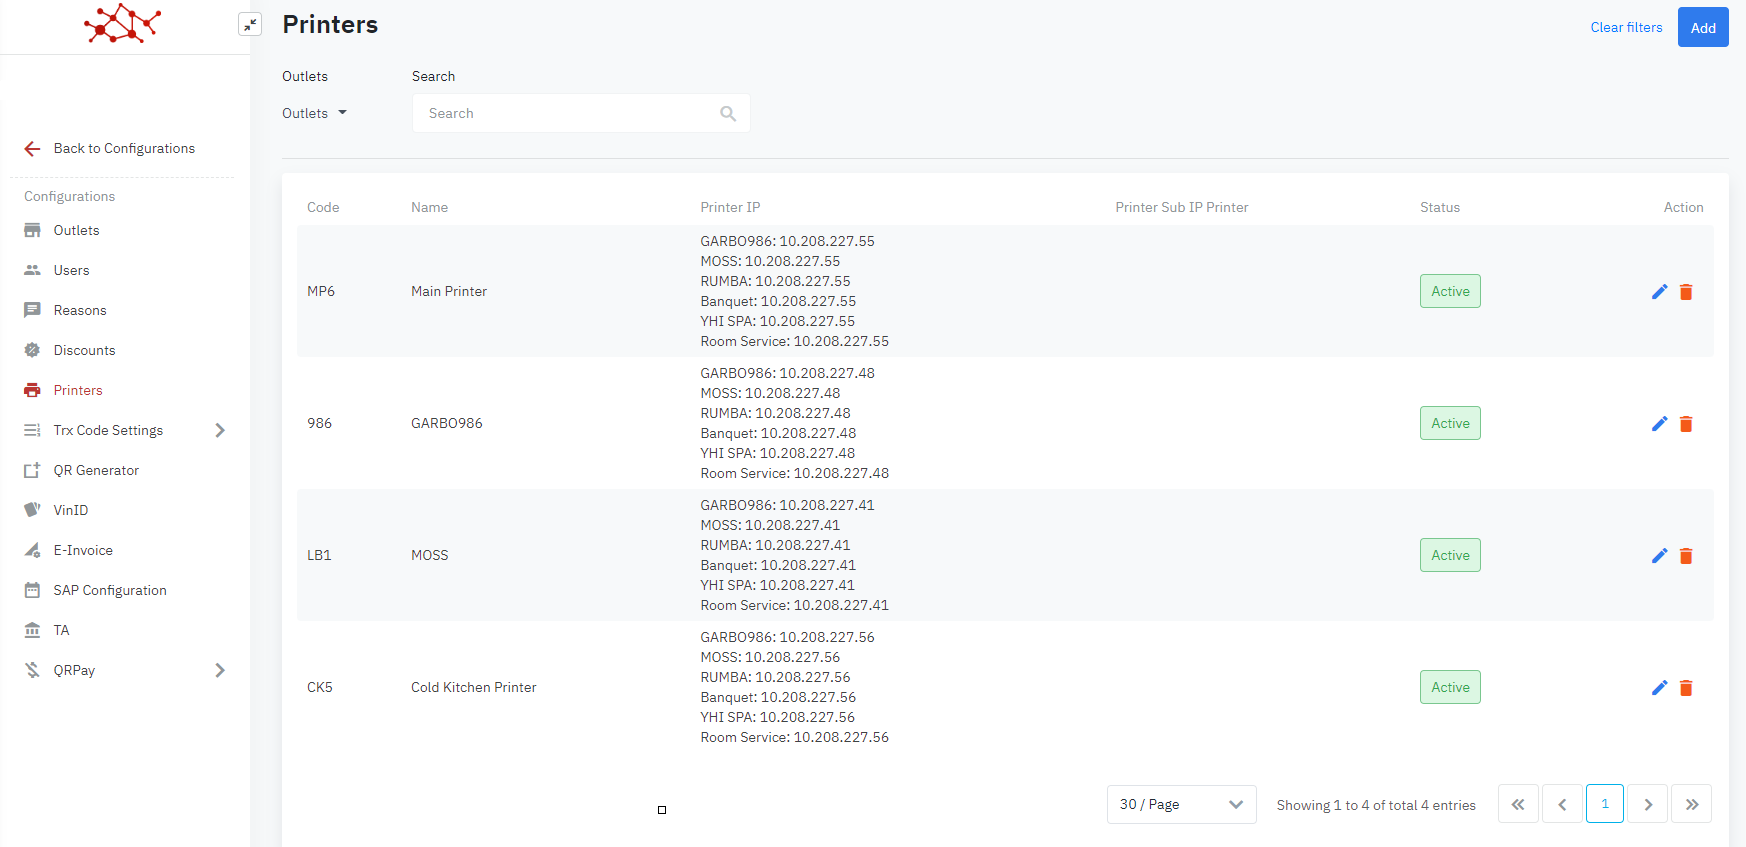Navigate to SAP Configuration

pyautogui.click(x=110, y=591)
